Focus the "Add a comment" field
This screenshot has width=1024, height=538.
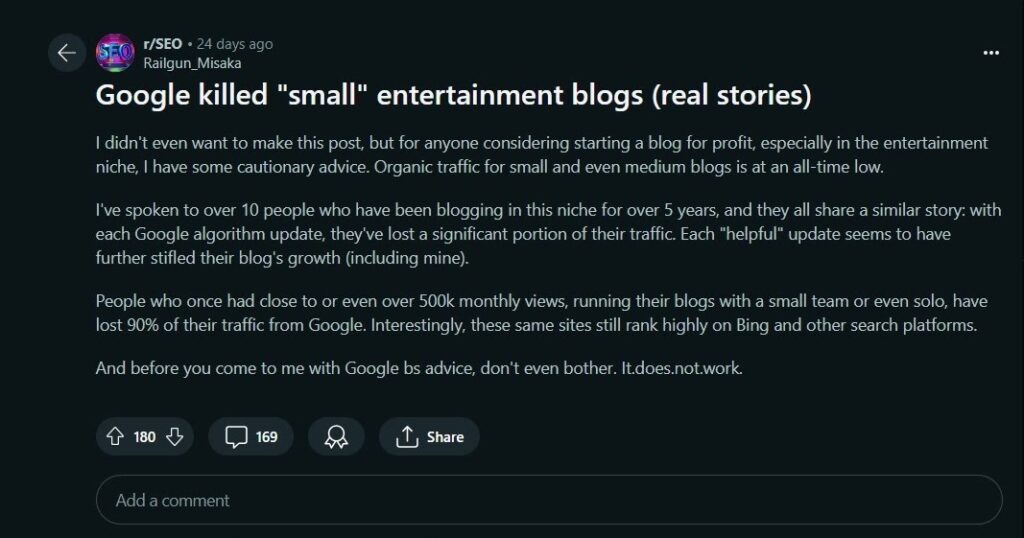[549, 500]
